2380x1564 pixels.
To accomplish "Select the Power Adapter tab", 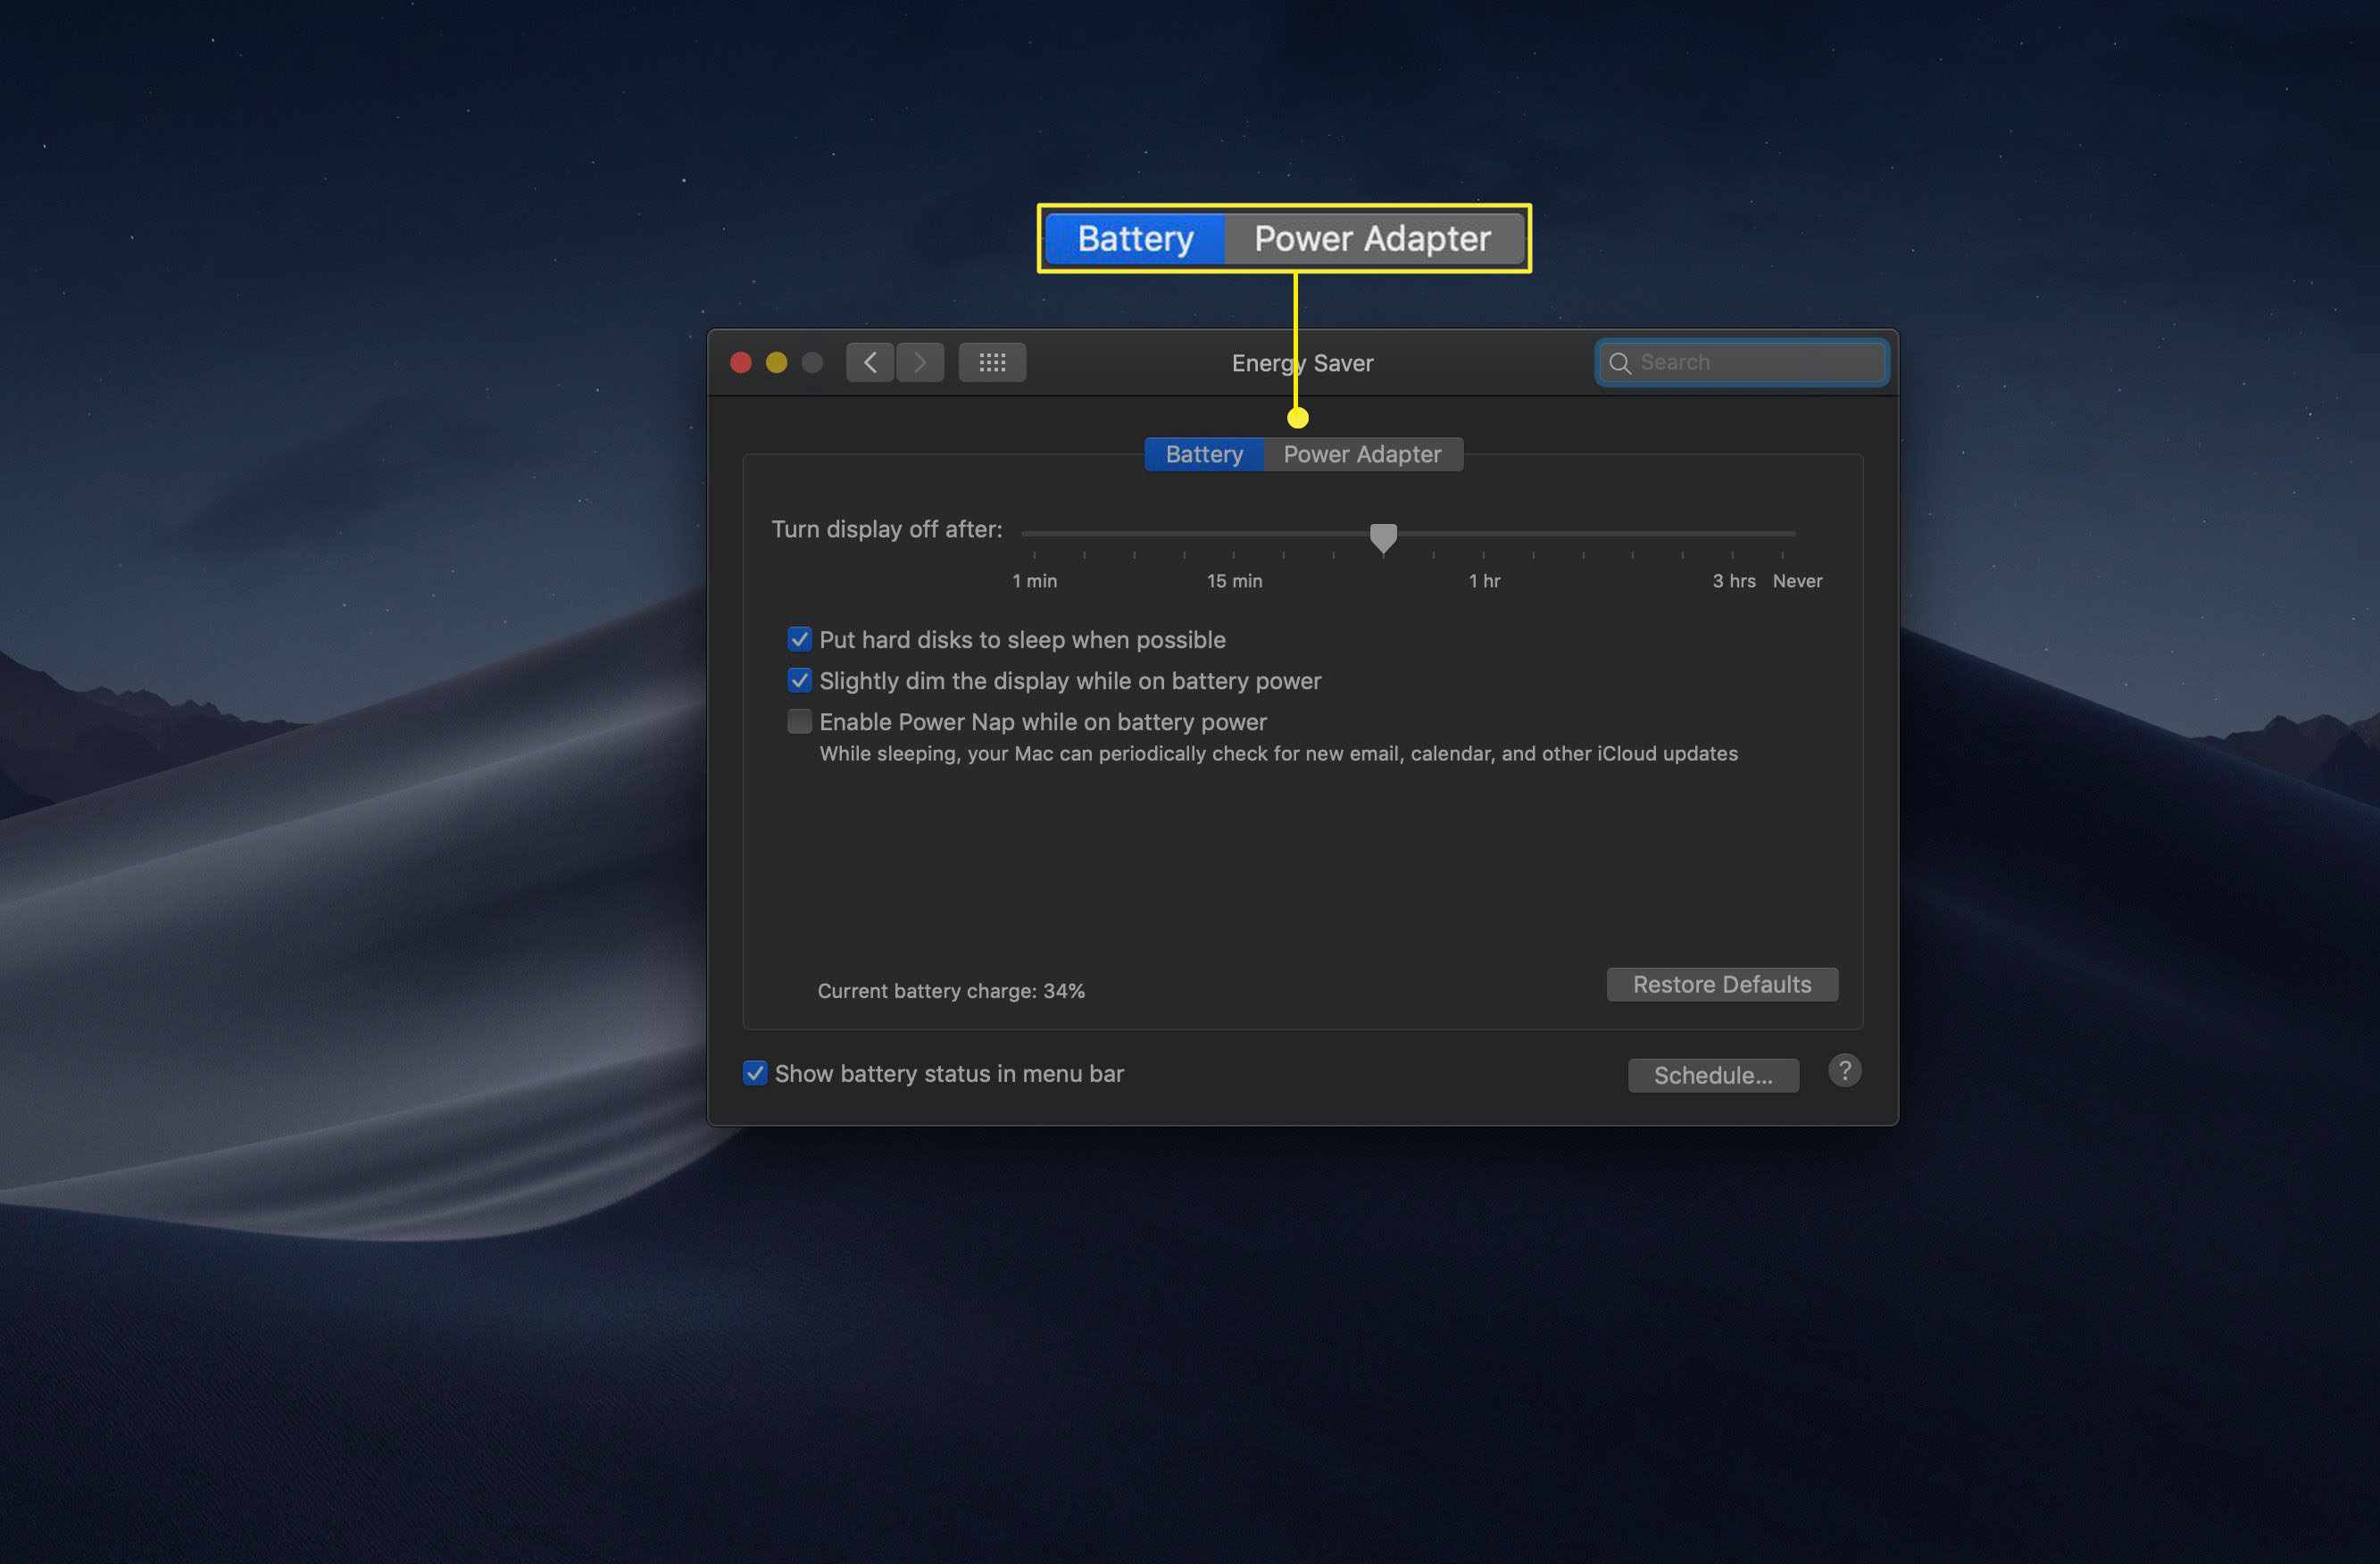I will tap(1361, 453).
